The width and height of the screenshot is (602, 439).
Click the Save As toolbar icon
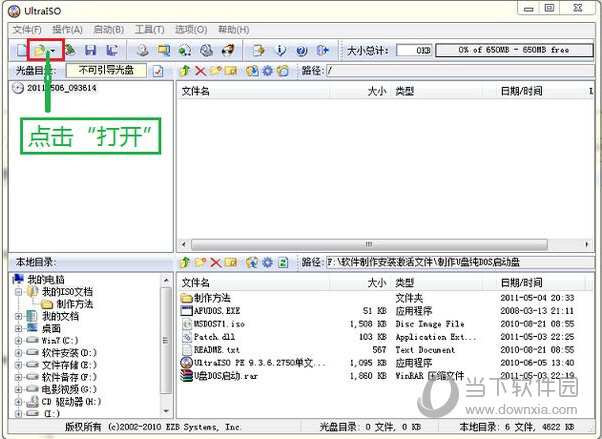point(112,50)
